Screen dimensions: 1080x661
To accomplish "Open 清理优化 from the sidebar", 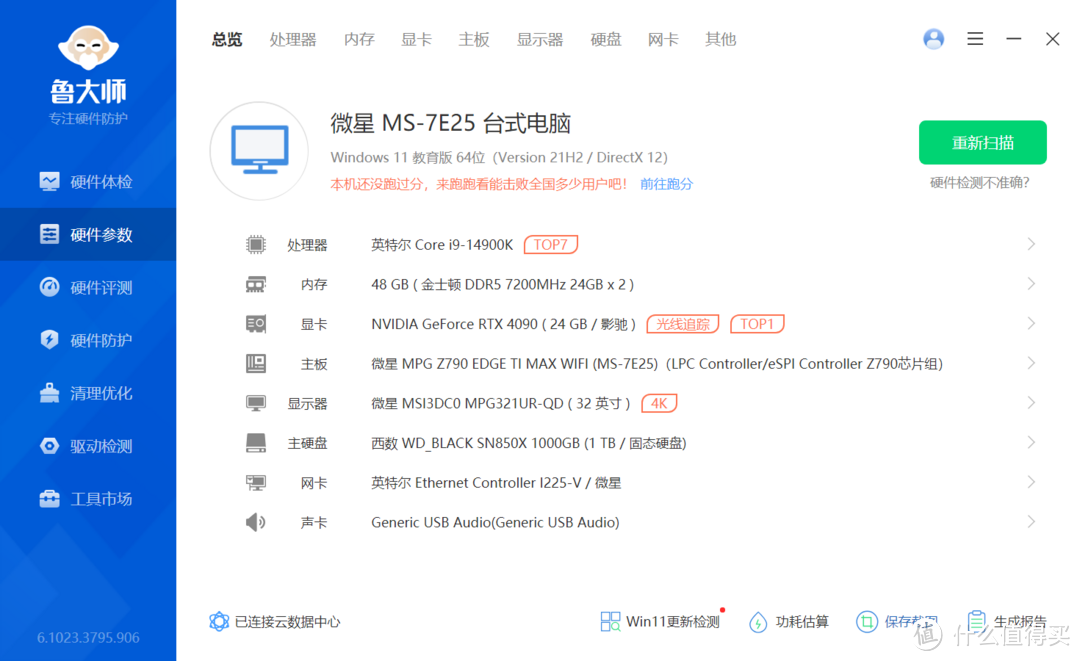I will point(88,393).
